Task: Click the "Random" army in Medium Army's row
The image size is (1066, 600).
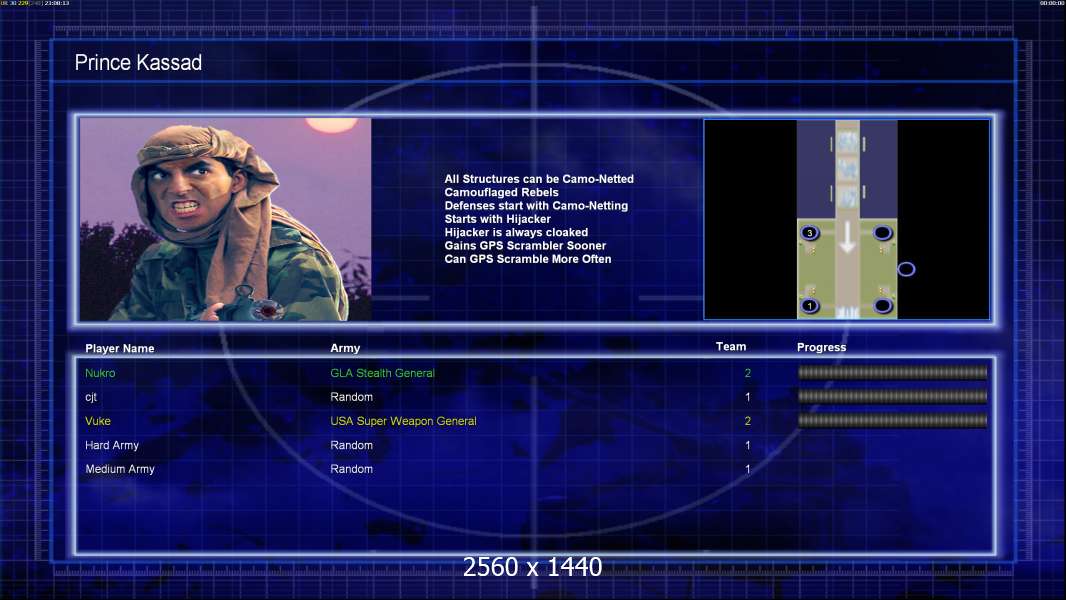Action: 351,469
